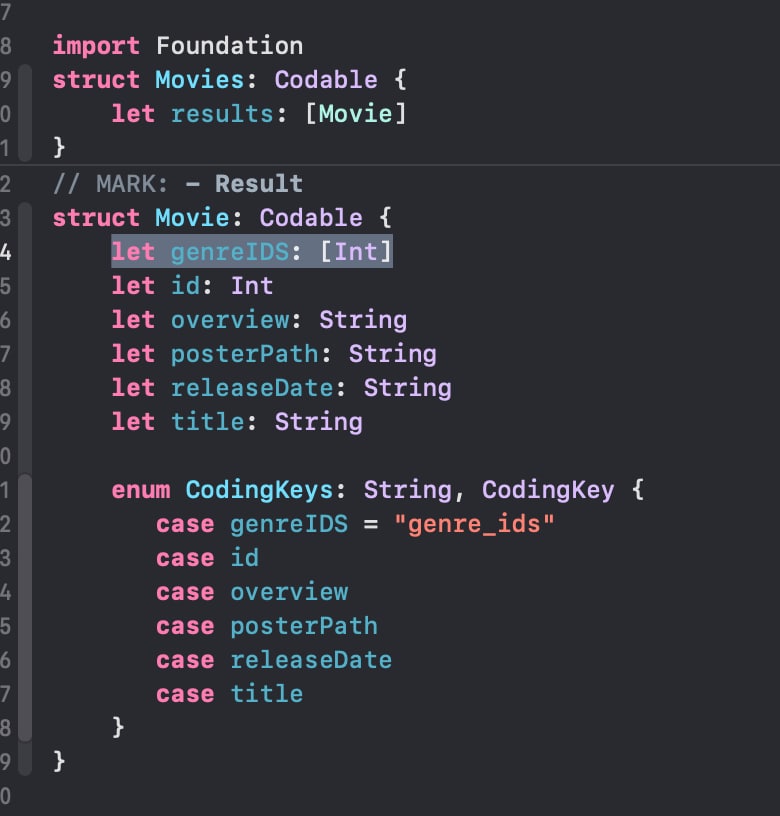
Task: Click 'Codable' after Movies
Action: tap(326, 80)
